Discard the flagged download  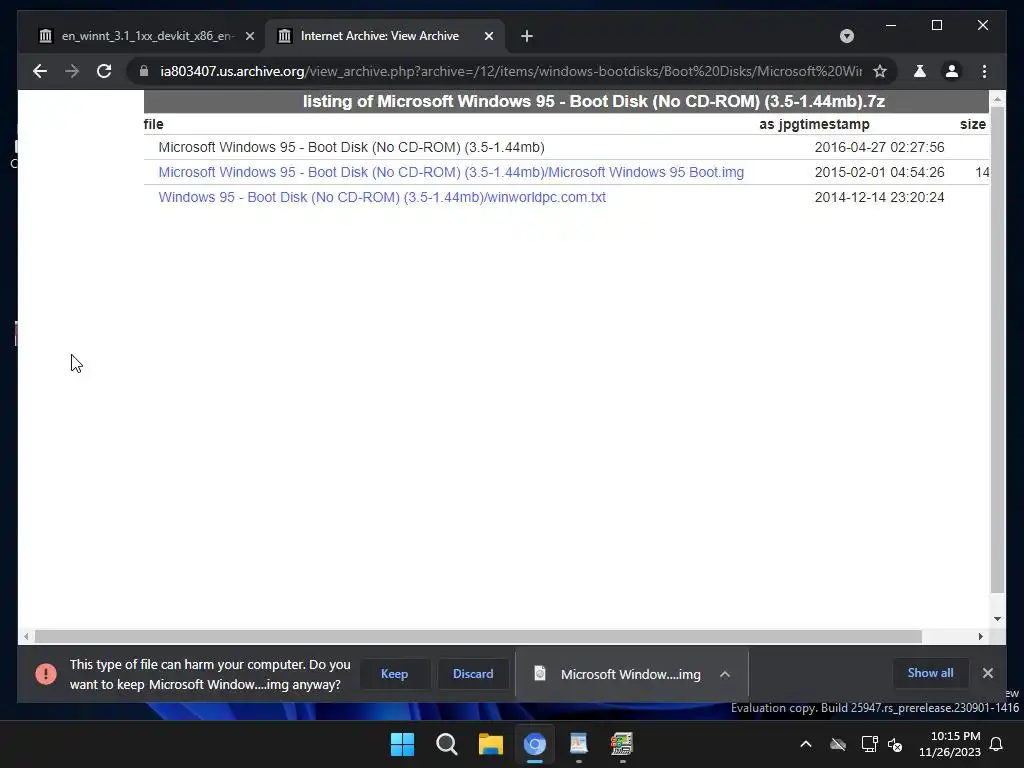(x=473, y=674)
